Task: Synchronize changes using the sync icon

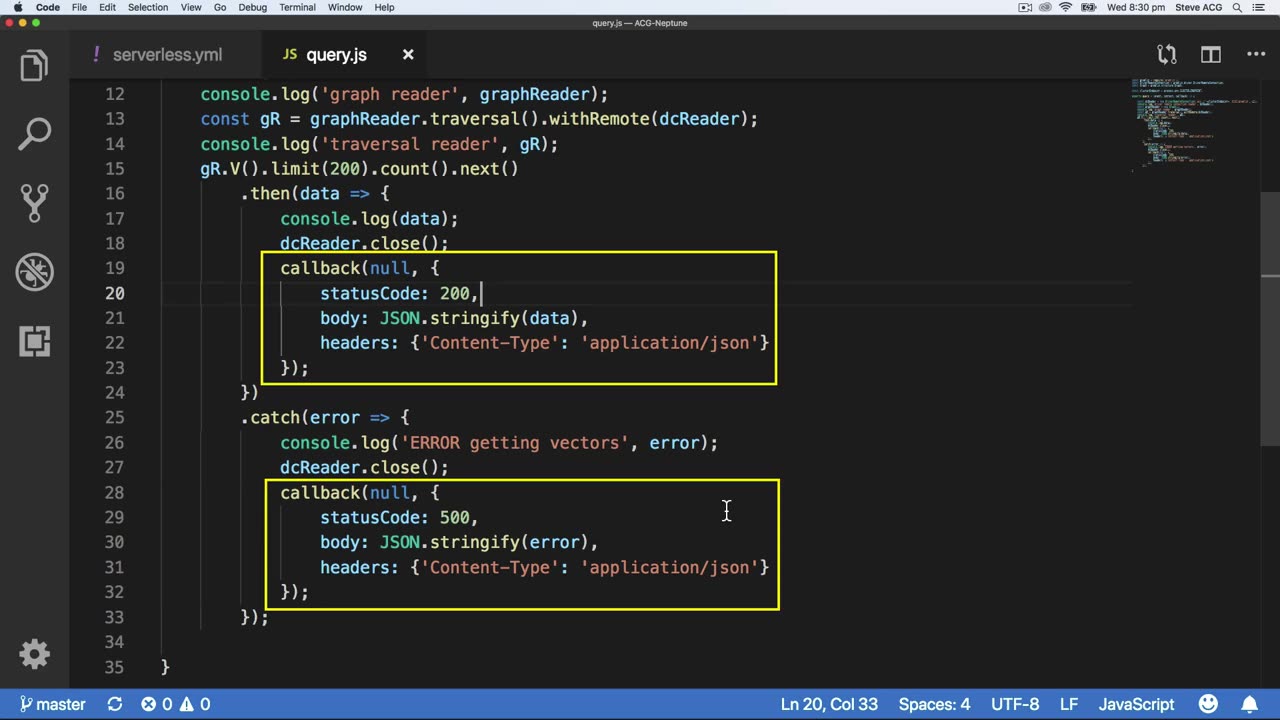Action: (x=115, y=704)
